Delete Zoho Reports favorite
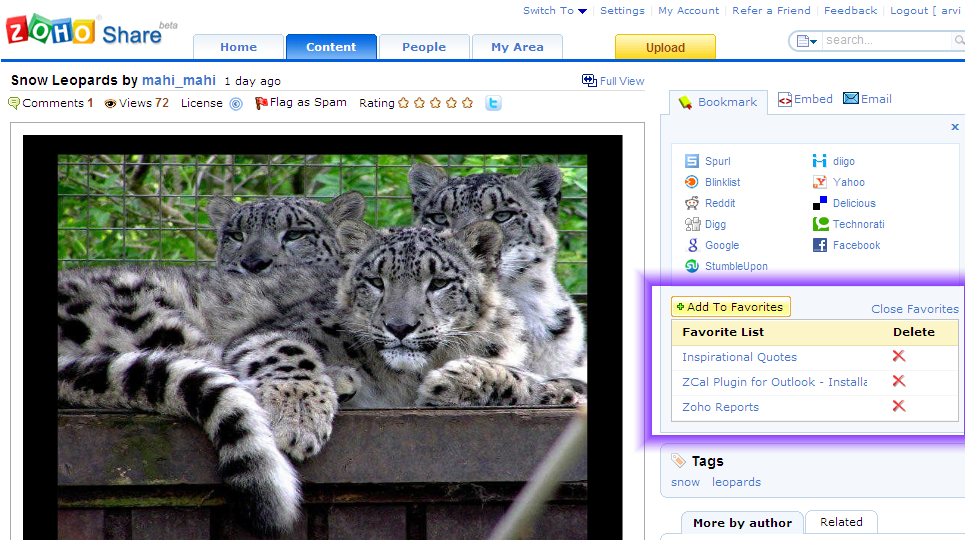 898,406
